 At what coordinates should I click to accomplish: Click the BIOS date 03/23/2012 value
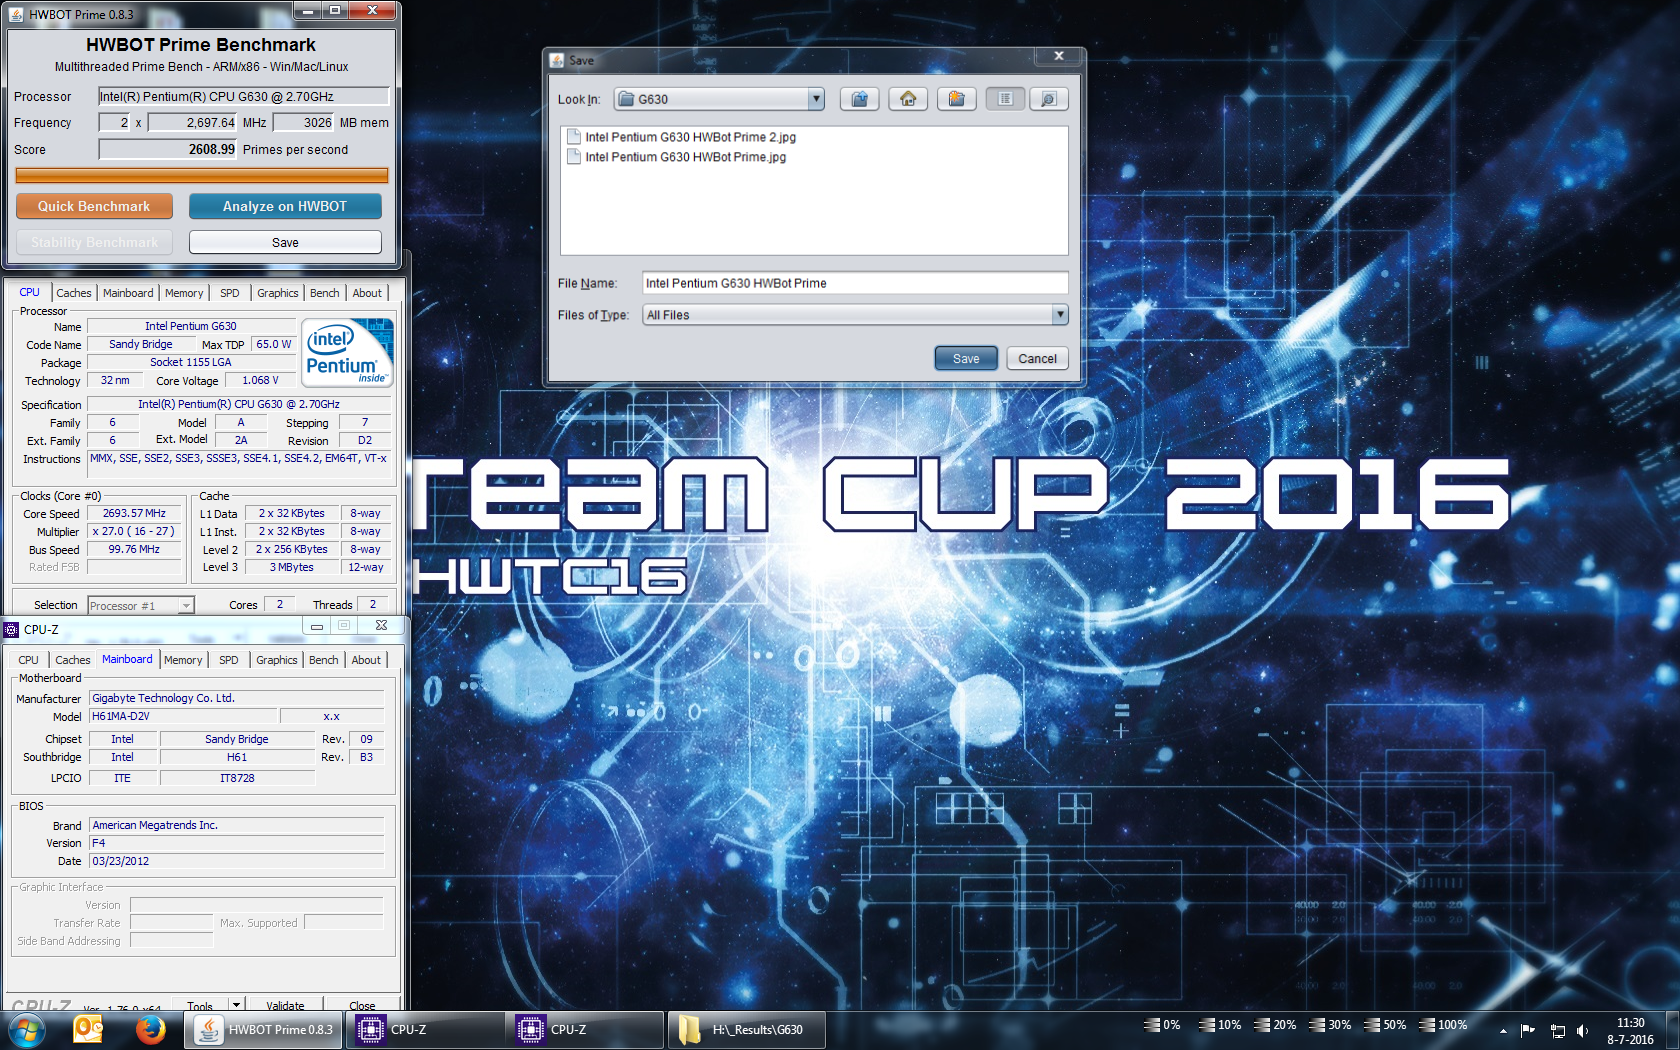pyautogui.click(x=236, y=861)
